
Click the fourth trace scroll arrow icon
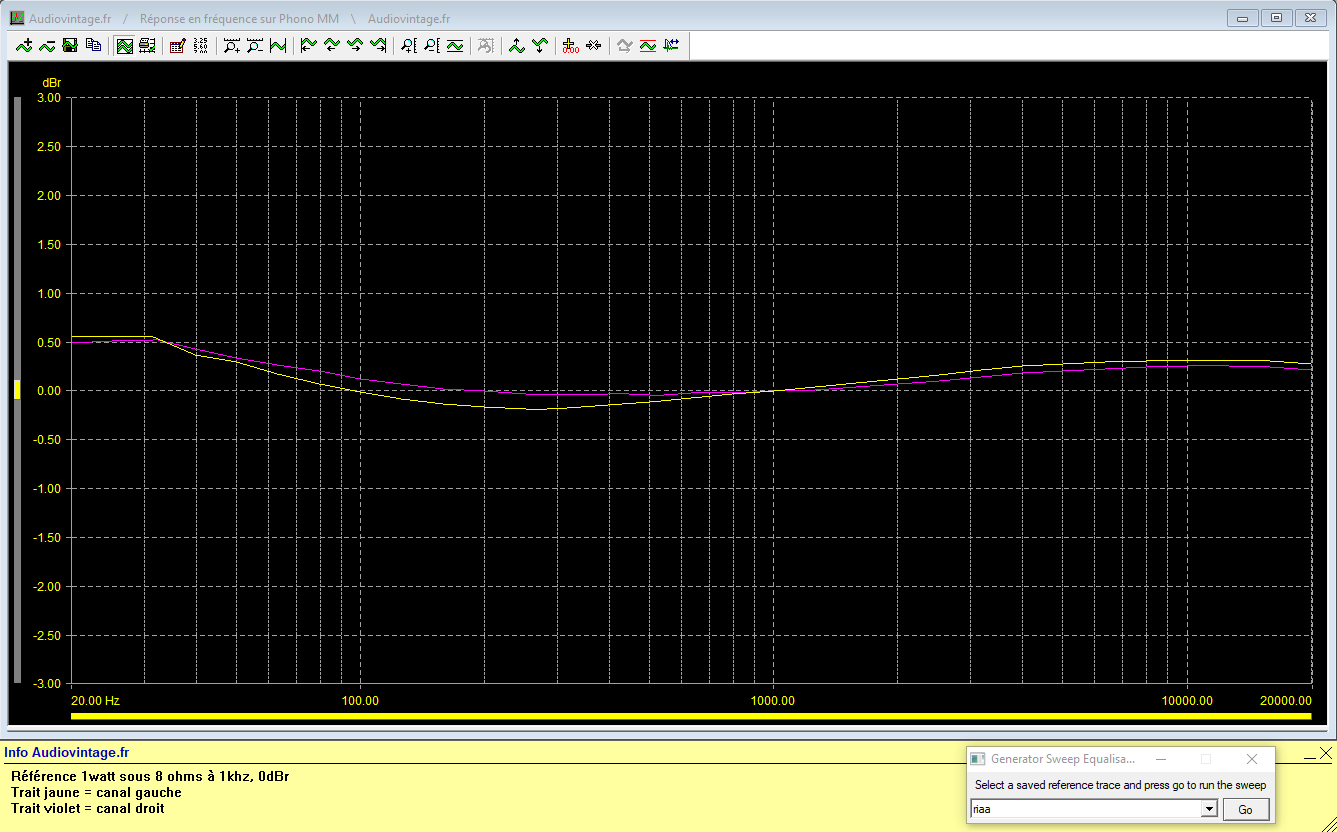(378, 45)
